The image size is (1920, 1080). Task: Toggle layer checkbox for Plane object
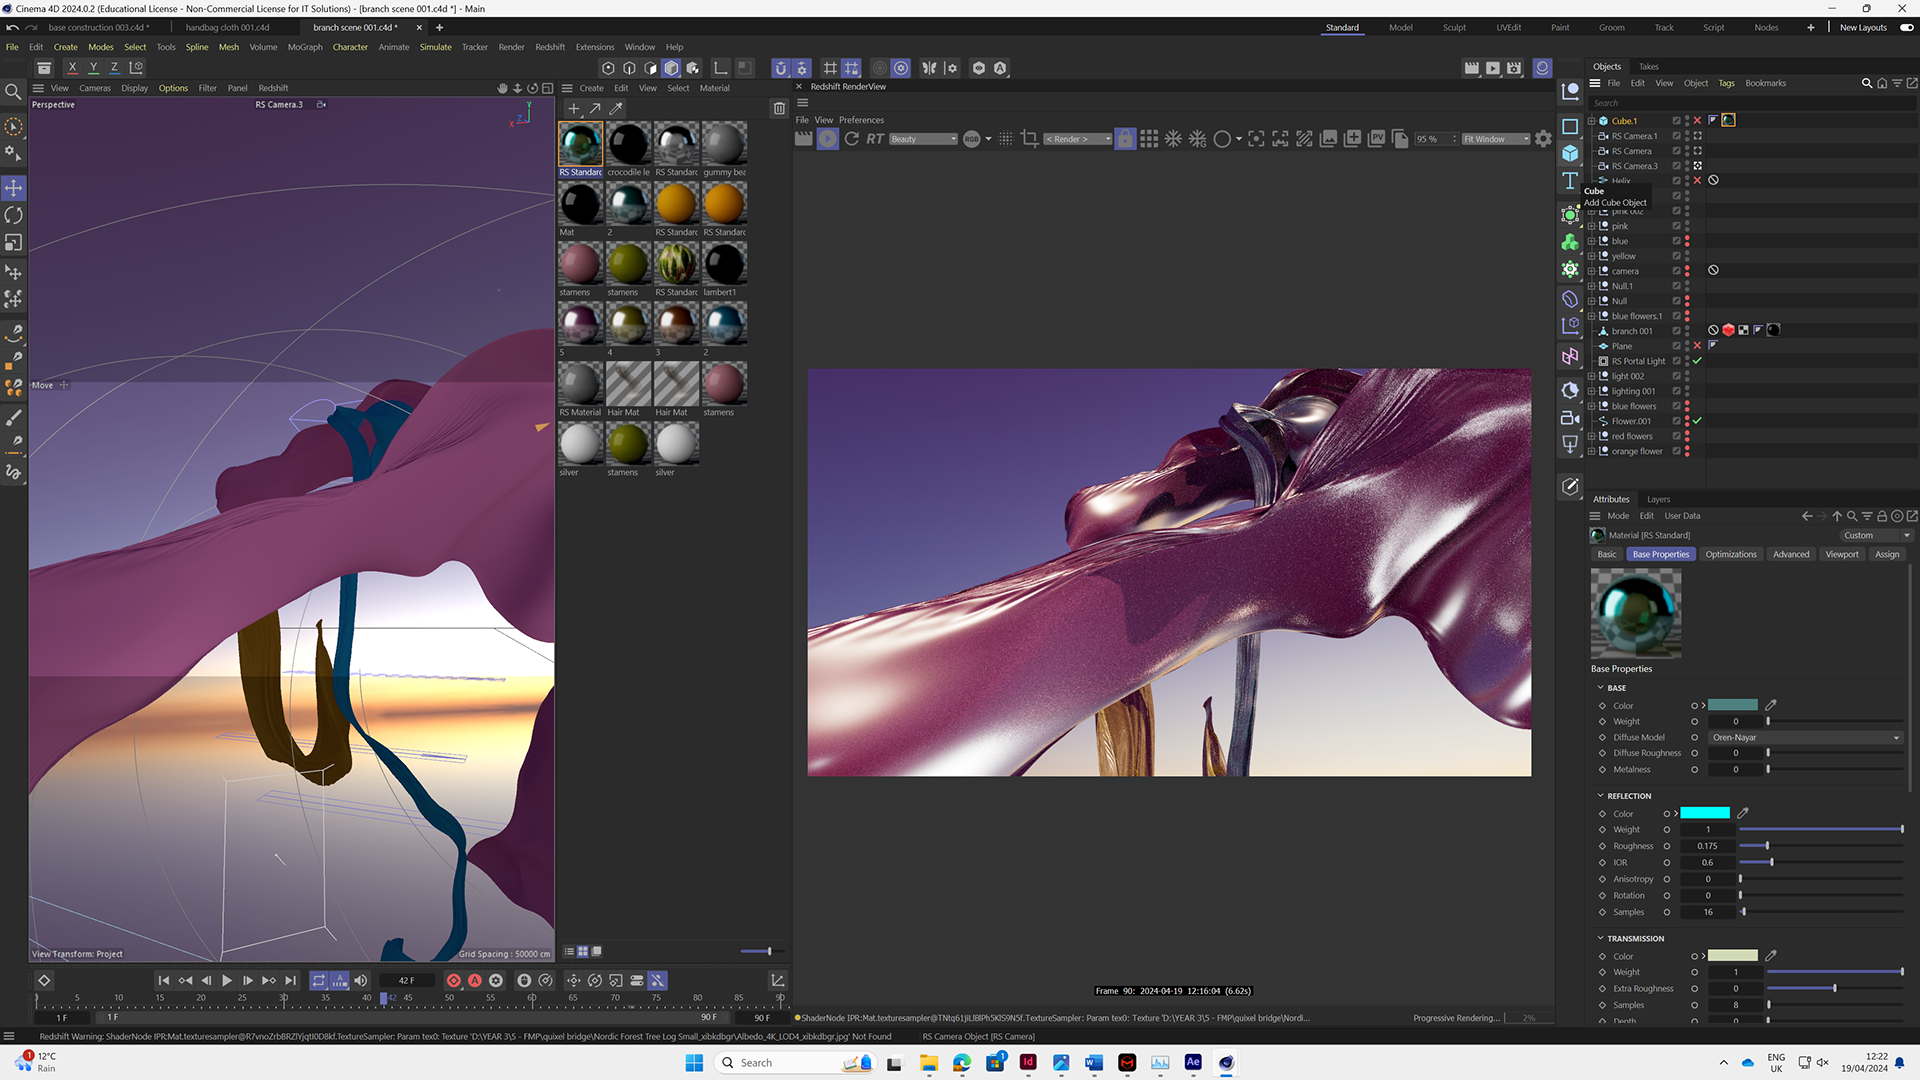click(x=1677, y=346)
